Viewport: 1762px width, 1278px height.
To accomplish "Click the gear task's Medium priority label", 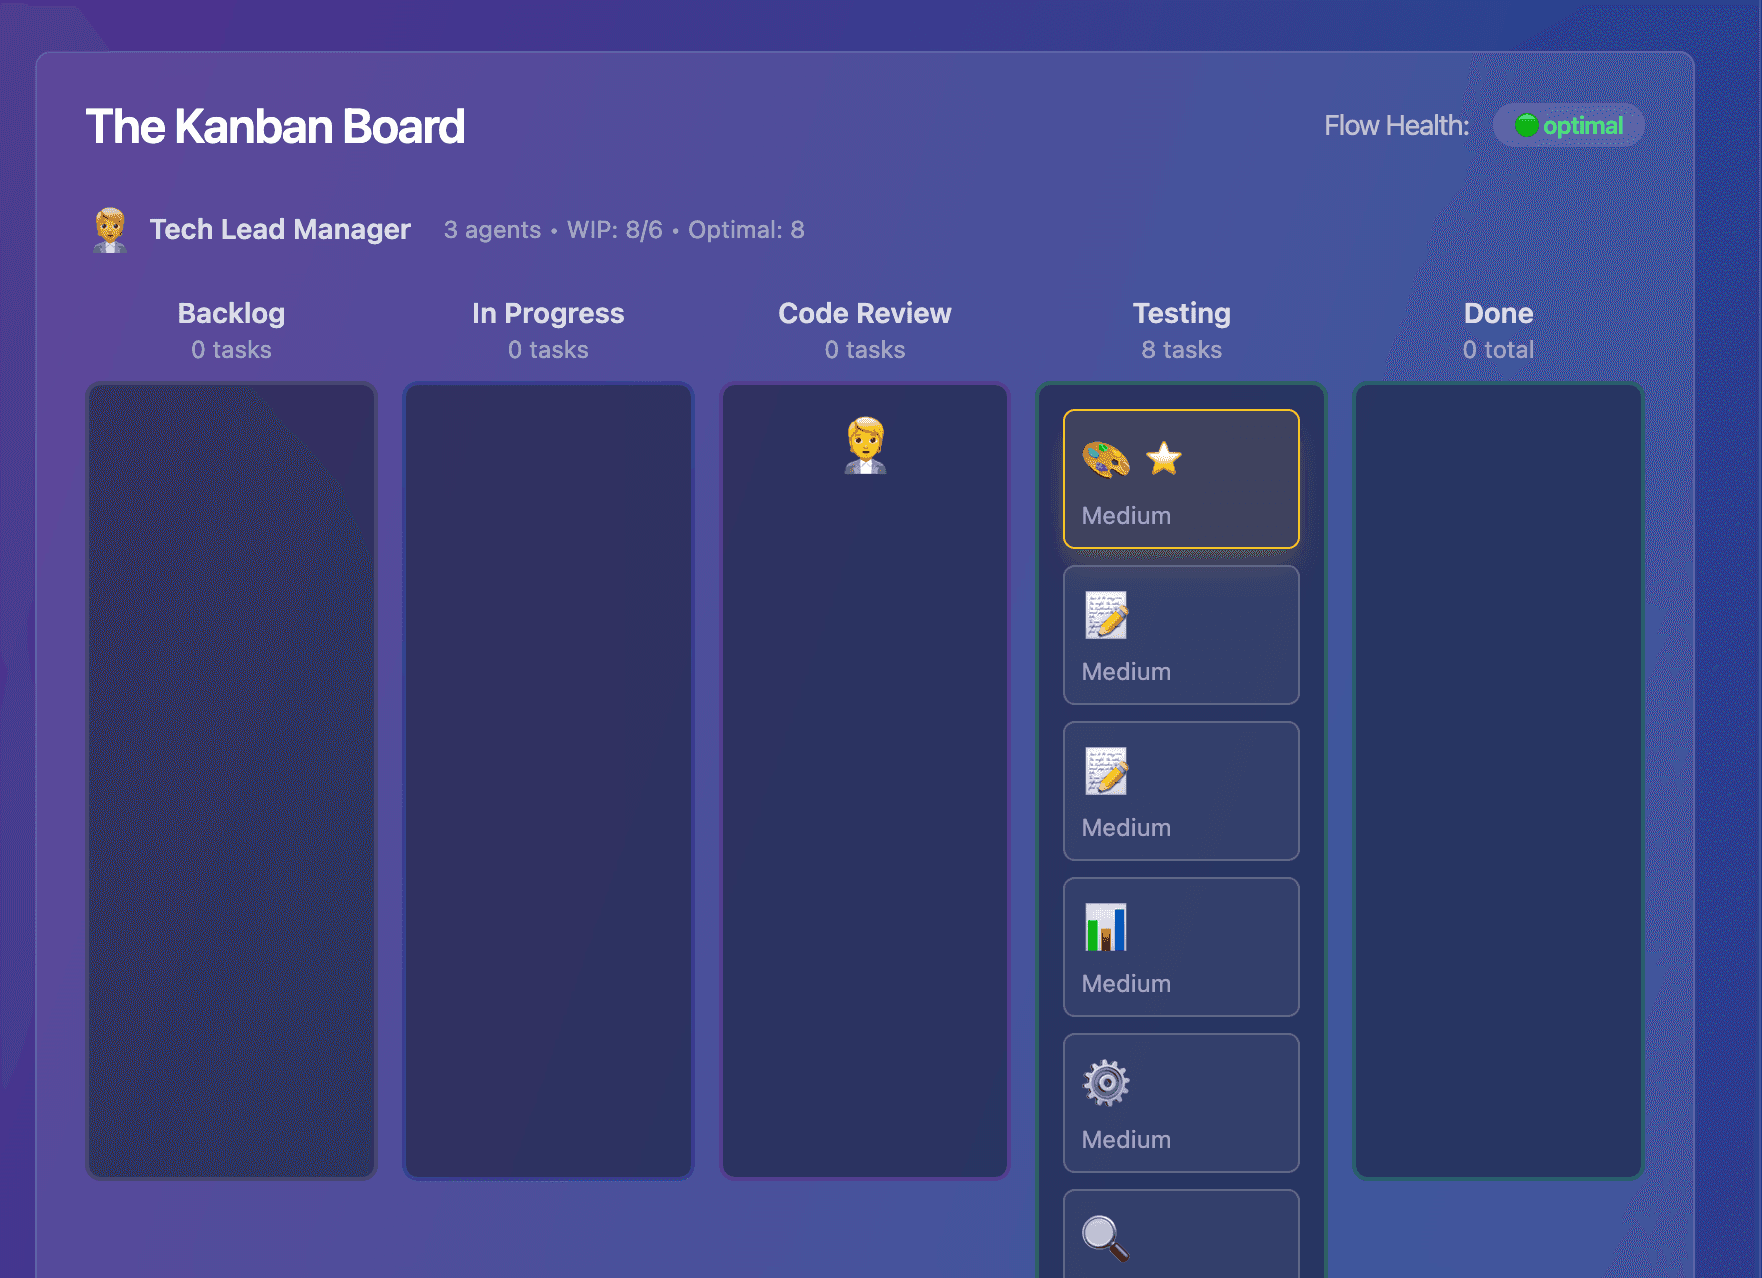I will (1125, 1139).
